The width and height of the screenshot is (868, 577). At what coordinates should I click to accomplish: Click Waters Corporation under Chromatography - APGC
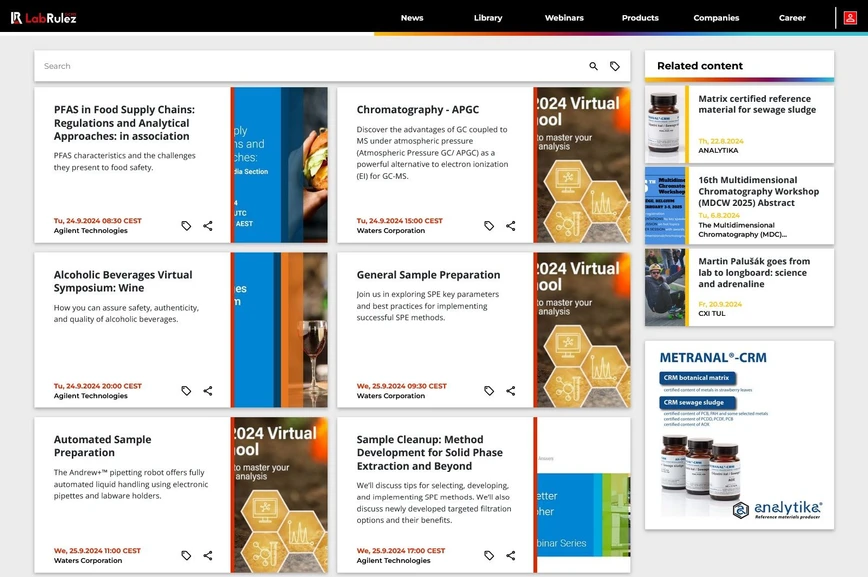391,230
